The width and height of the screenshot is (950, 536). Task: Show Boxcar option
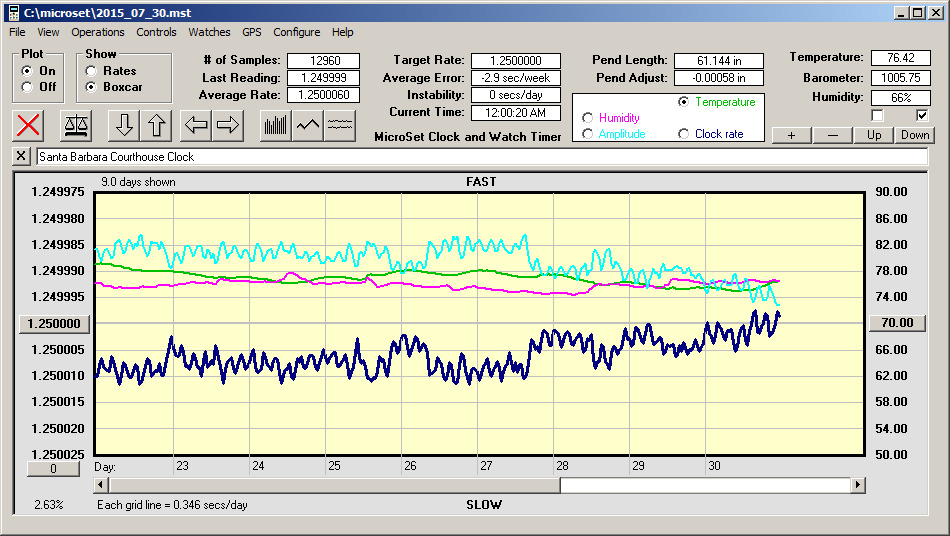(x=91, y=87)
